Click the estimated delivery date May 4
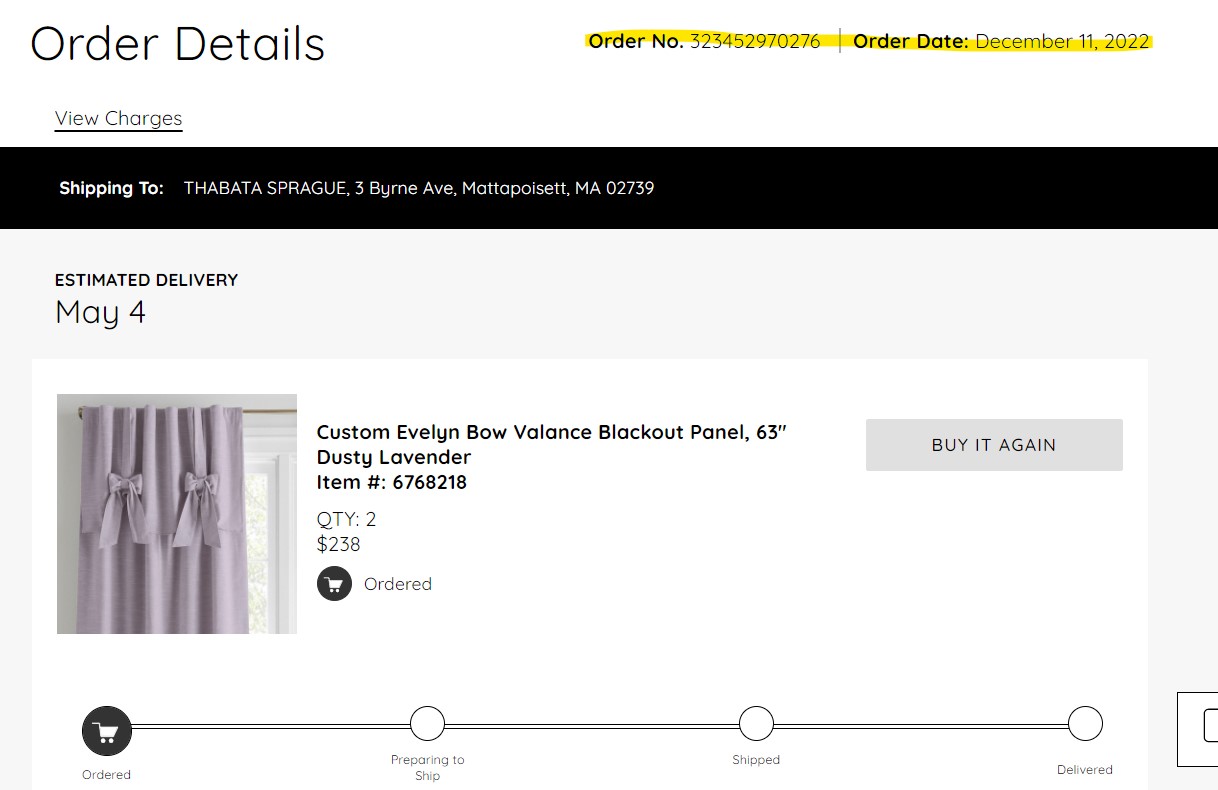1218x790 pixels. pyautogui.click(x=100, y=312)
